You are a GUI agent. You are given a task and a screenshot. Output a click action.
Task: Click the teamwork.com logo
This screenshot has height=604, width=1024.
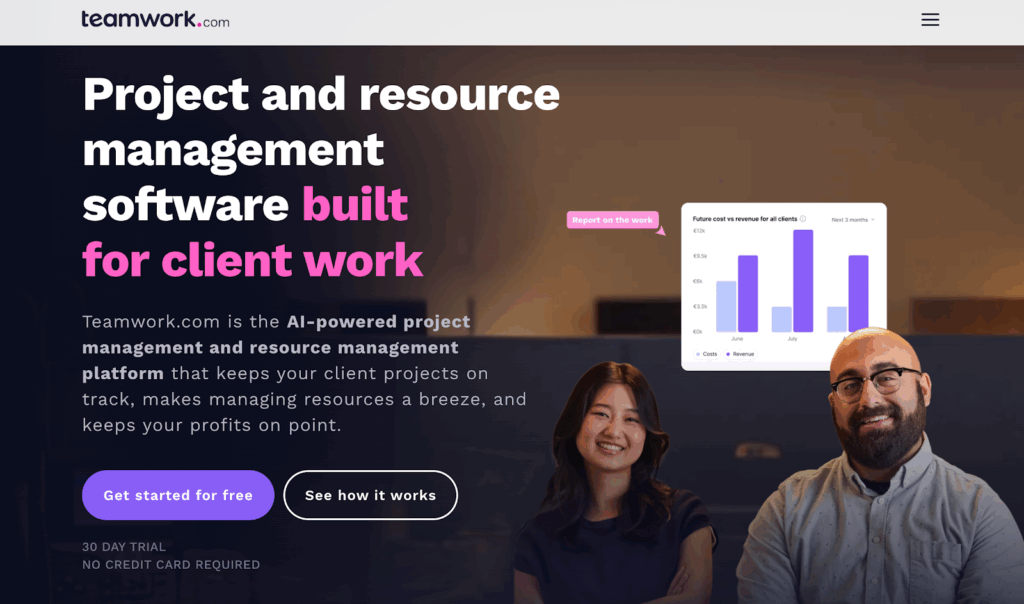pyautogui.click(x=155, y=20)
